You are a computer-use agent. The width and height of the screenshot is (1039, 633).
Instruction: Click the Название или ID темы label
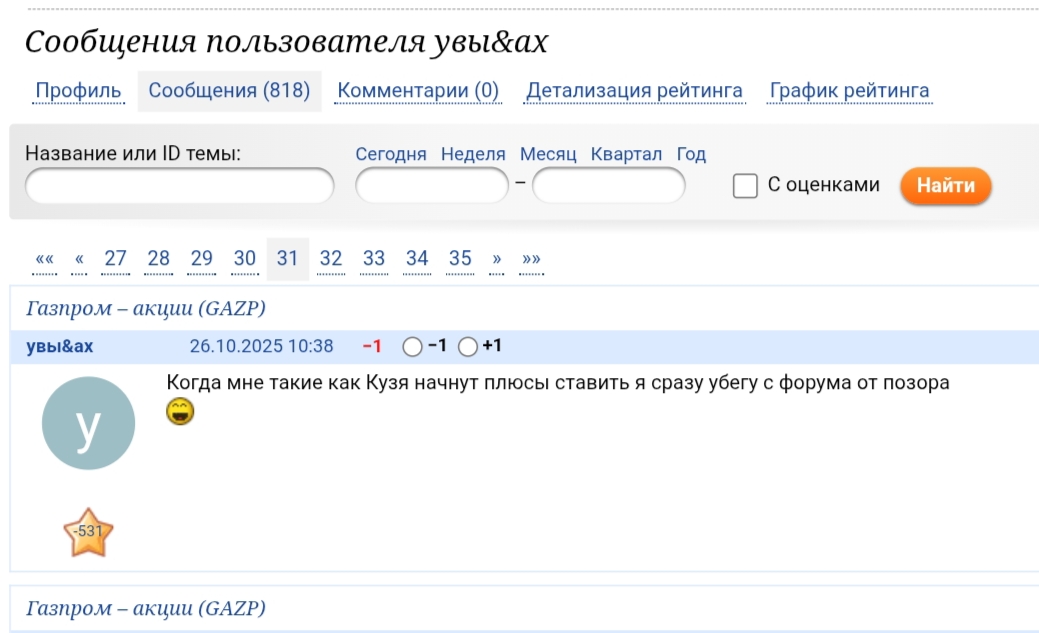coord(133,154)
